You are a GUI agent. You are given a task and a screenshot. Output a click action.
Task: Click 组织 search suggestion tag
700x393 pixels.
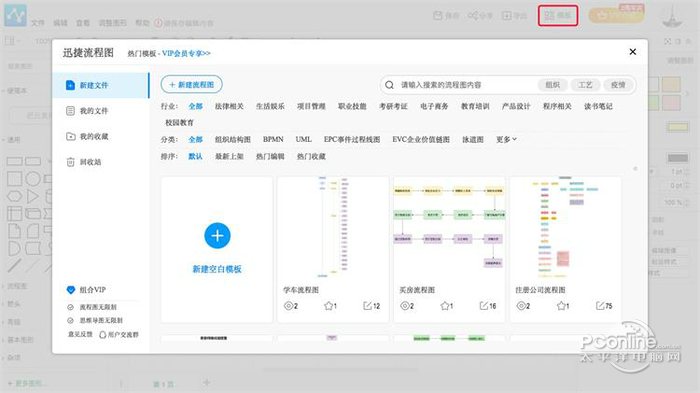click(x=553, y=85)
